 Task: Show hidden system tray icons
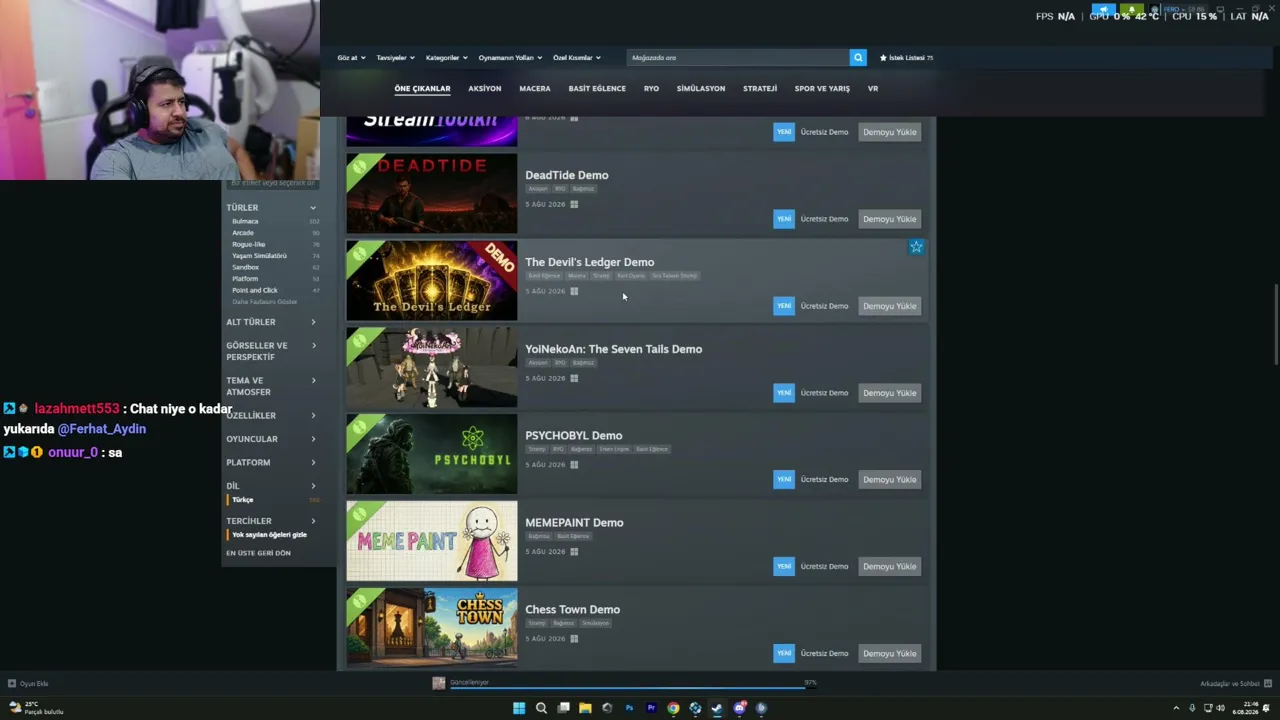tap(1176, 708)
